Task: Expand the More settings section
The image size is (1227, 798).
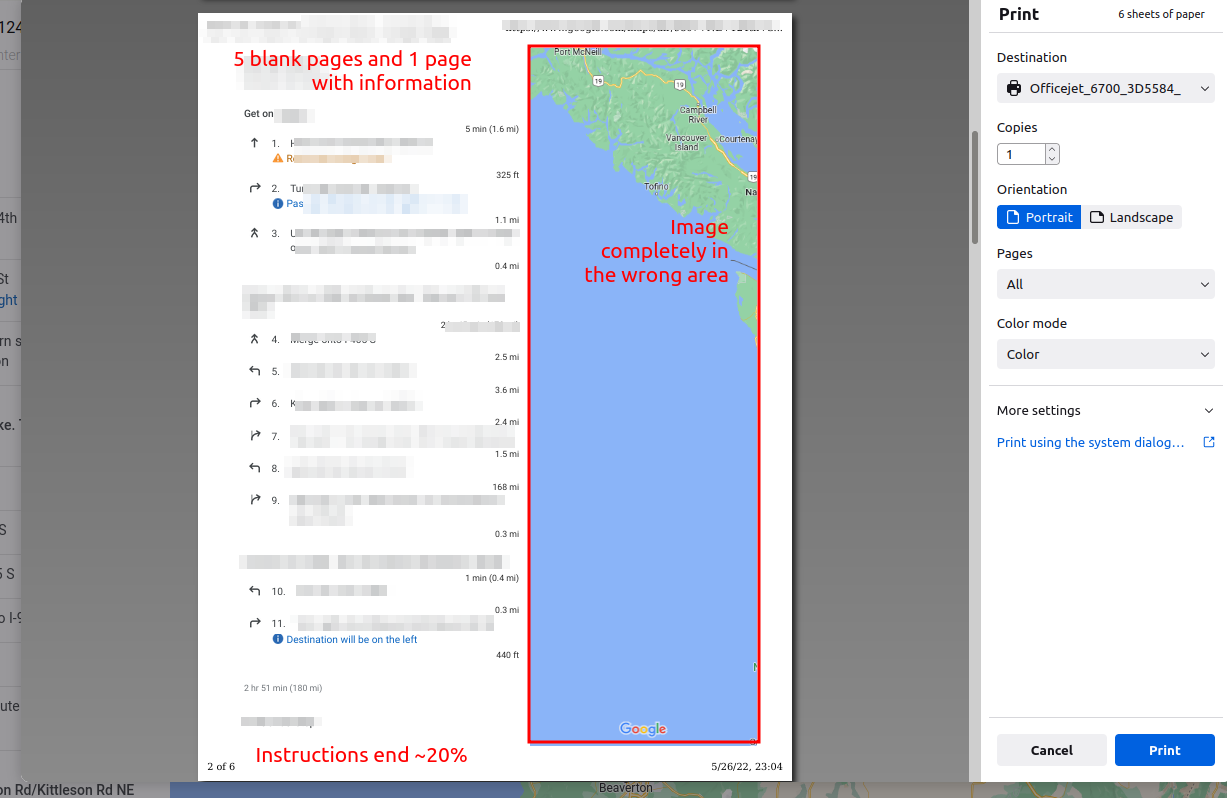Action: 1105,410
